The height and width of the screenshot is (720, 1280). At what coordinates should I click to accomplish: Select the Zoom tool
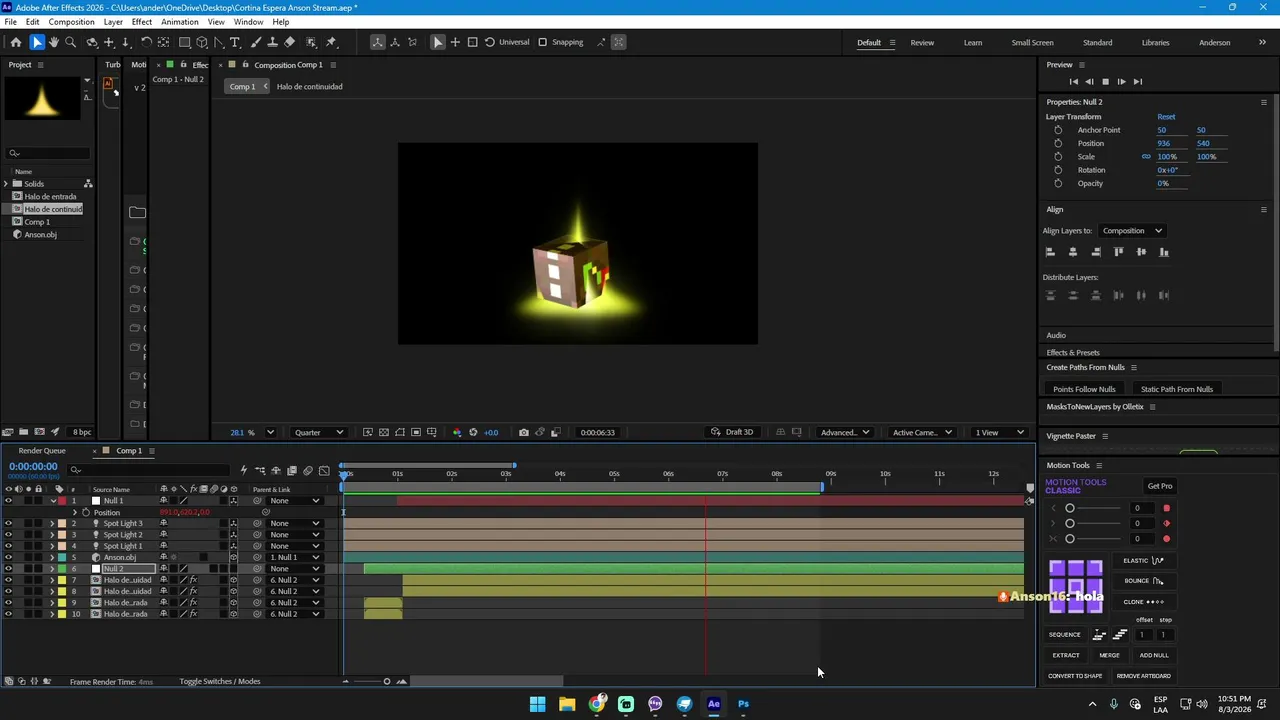pyautogui.click(x=70, y=42)
